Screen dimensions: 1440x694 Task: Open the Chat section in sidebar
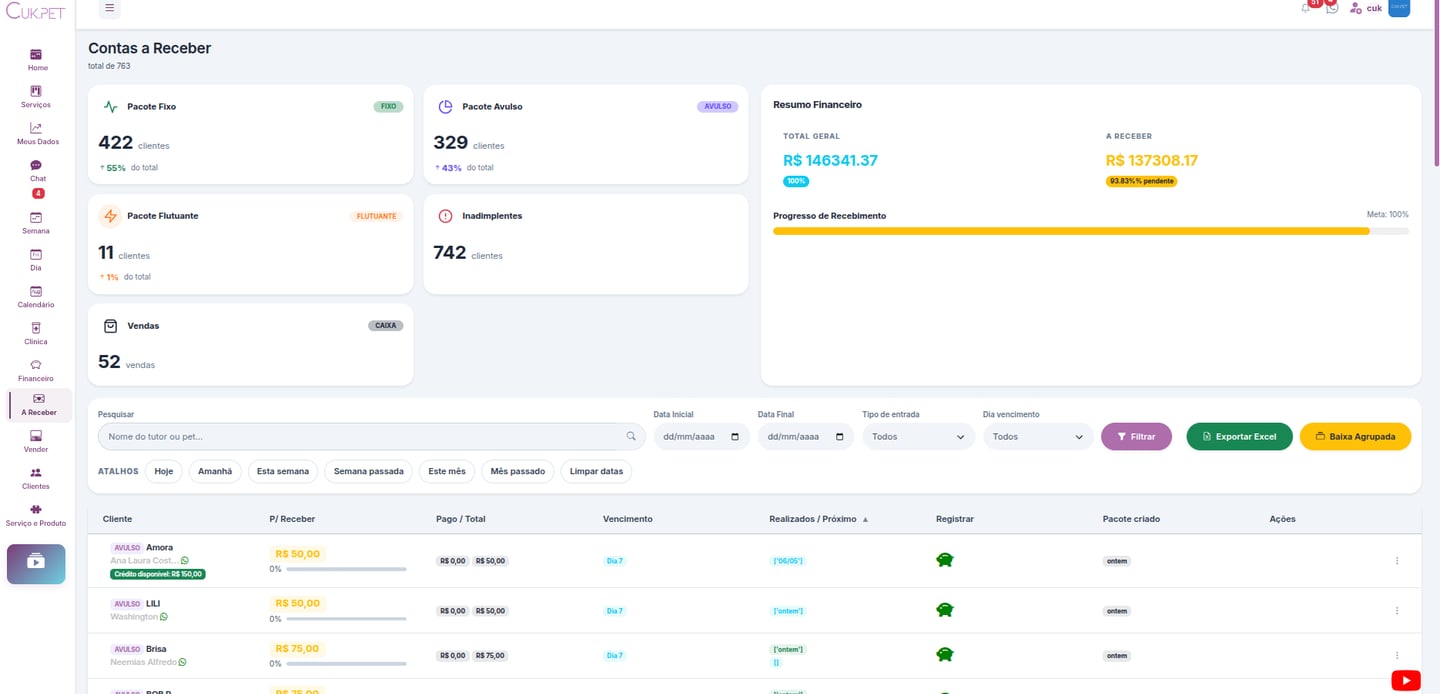[x=37, y=171]
